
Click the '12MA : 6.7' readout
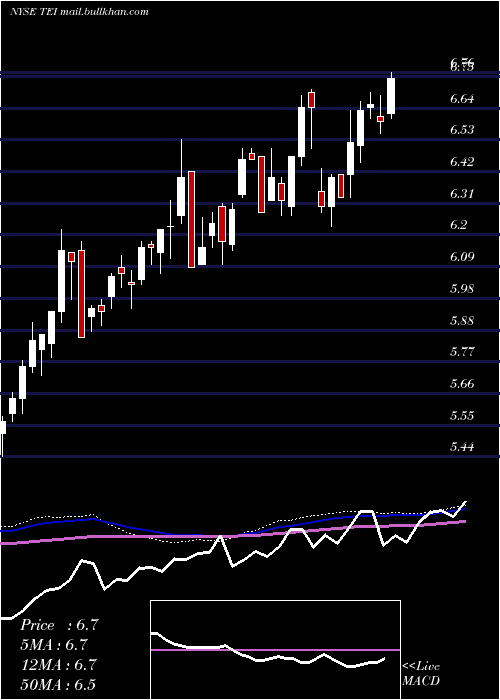58,665
